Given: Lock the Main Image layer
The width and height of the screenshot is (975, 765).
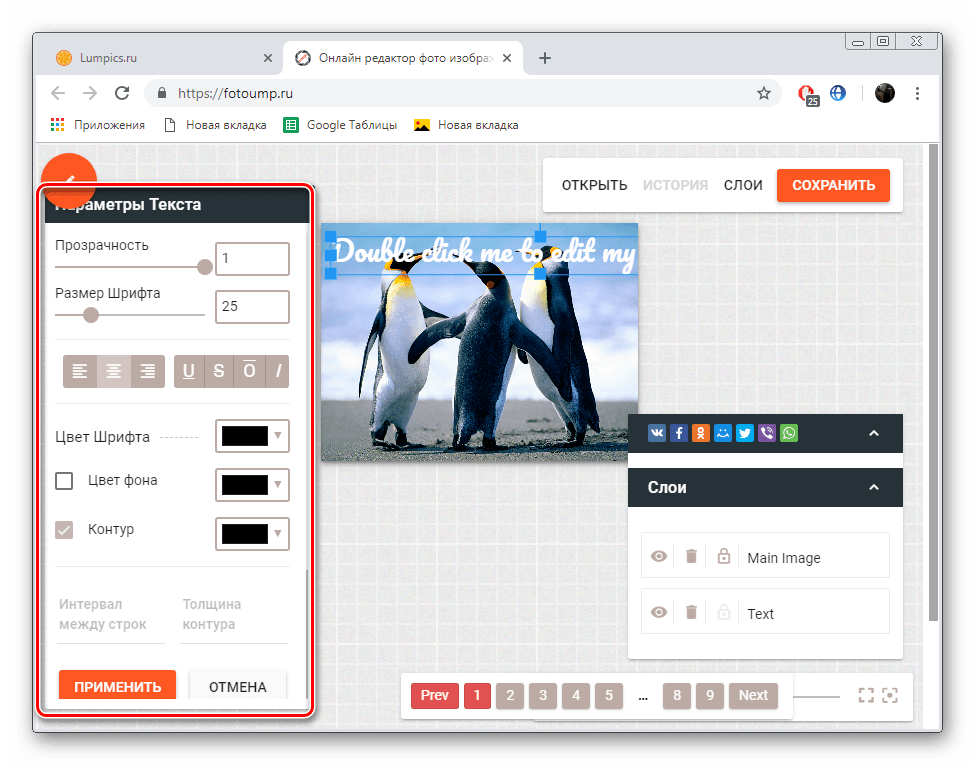Looking at the screenshot, I should (x=724, y=557).
